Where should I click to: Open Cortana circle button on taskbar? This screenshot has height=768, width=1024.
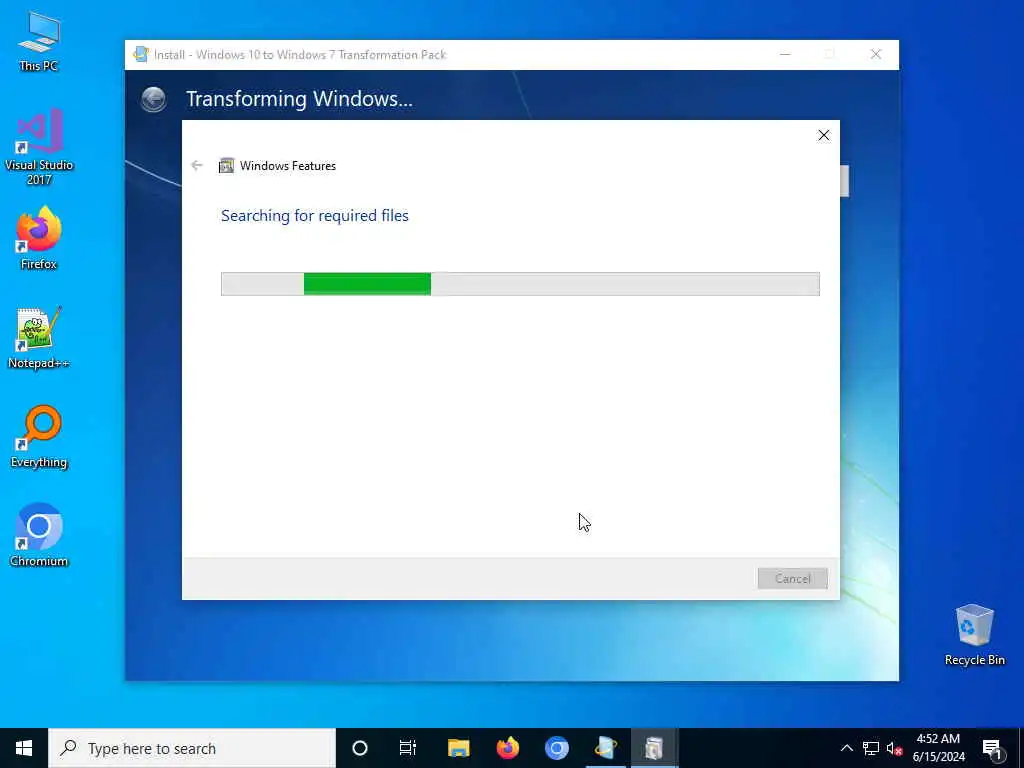[360, 748]
